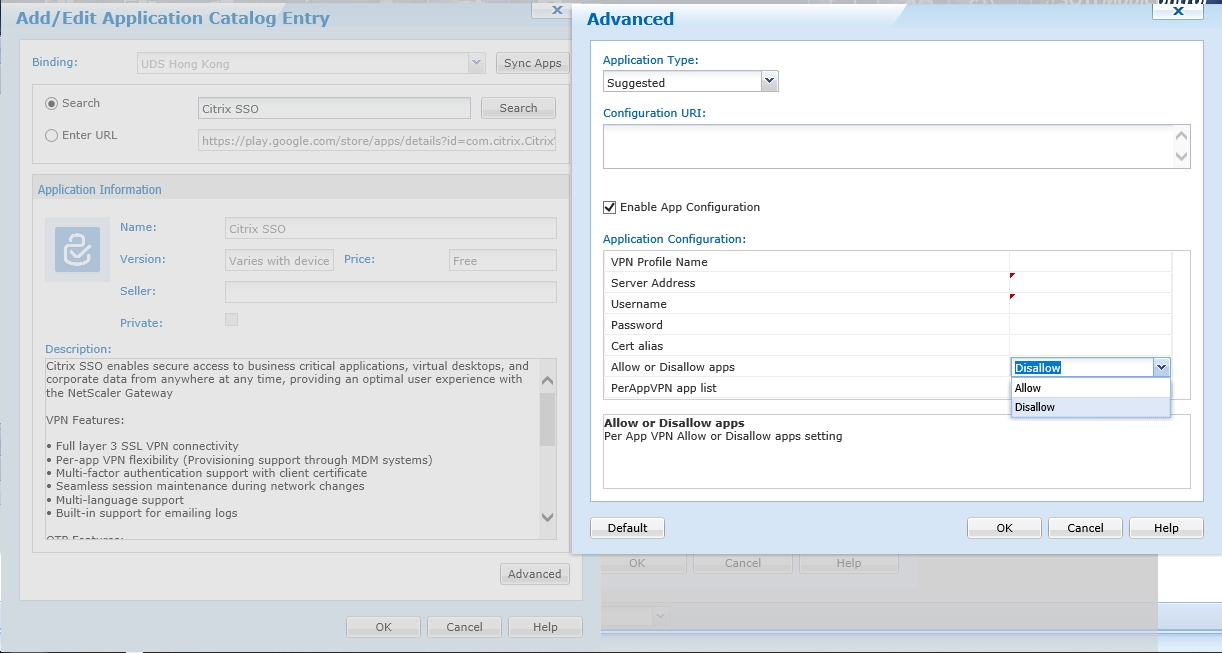The image size is (1222, 653).
Task: Open the Binding dropdown list
Action: coord(477,64)
